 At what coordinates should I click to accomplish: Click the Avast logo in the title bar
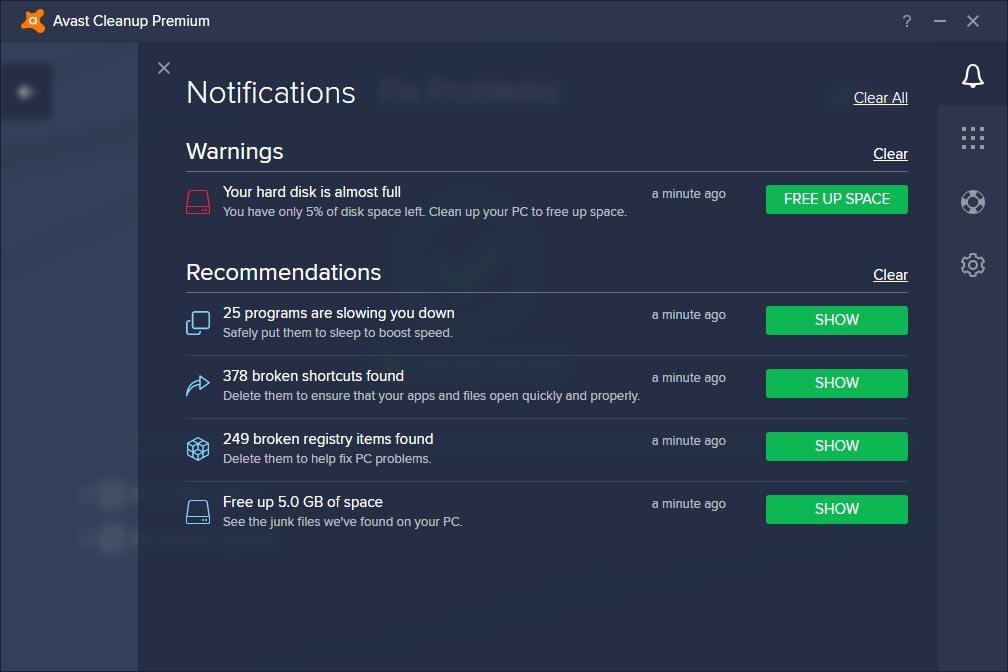point(31,20)
